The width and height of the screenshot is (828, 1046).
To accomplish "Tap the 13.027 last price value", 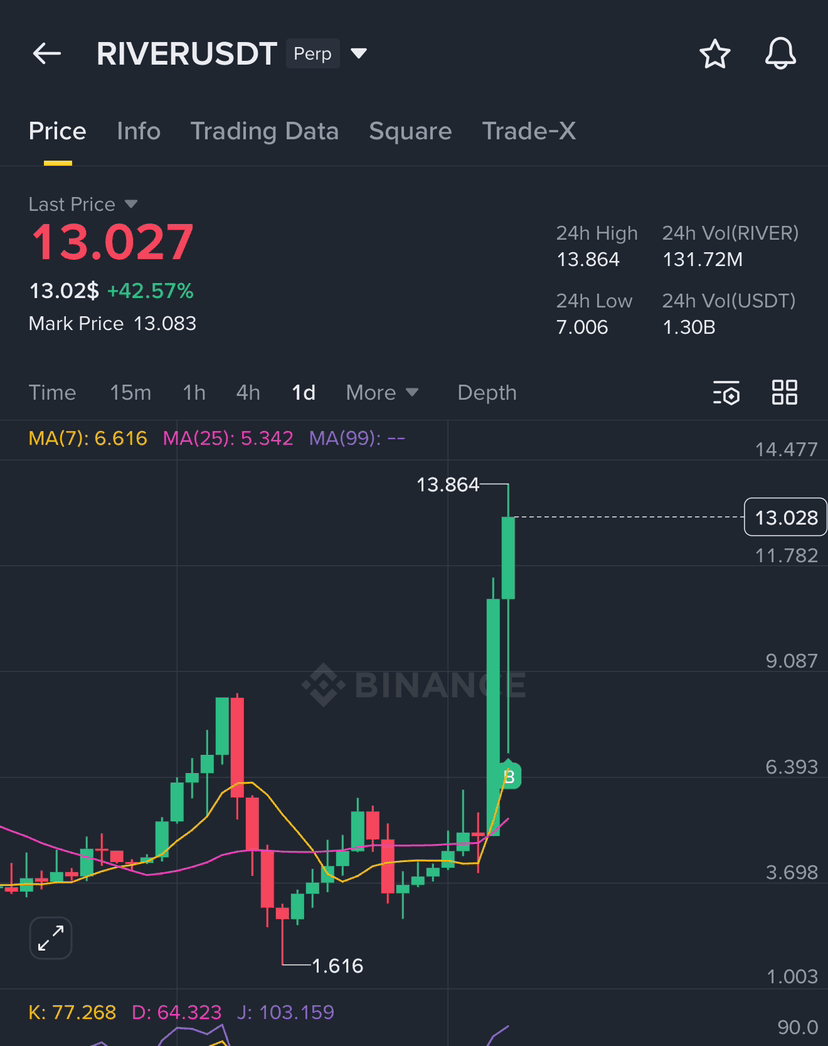I will coord(112,241).
